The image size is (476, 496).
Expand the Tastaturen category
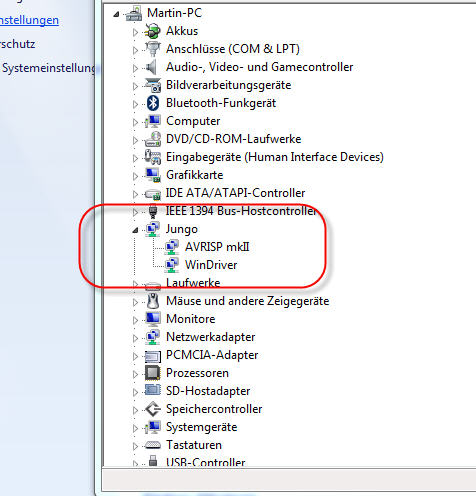coord(135,446)
